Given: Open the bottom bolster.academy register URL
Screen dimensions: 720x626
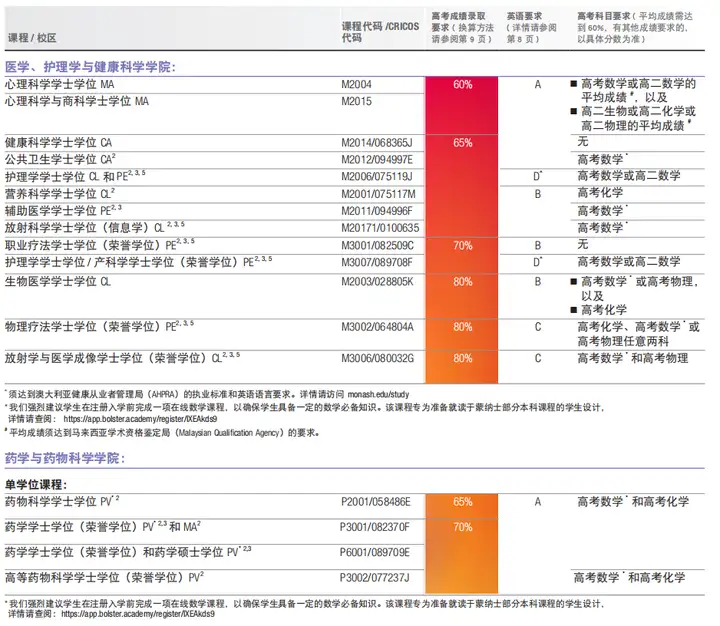Looking at the screenshot, I should (138, 614).
